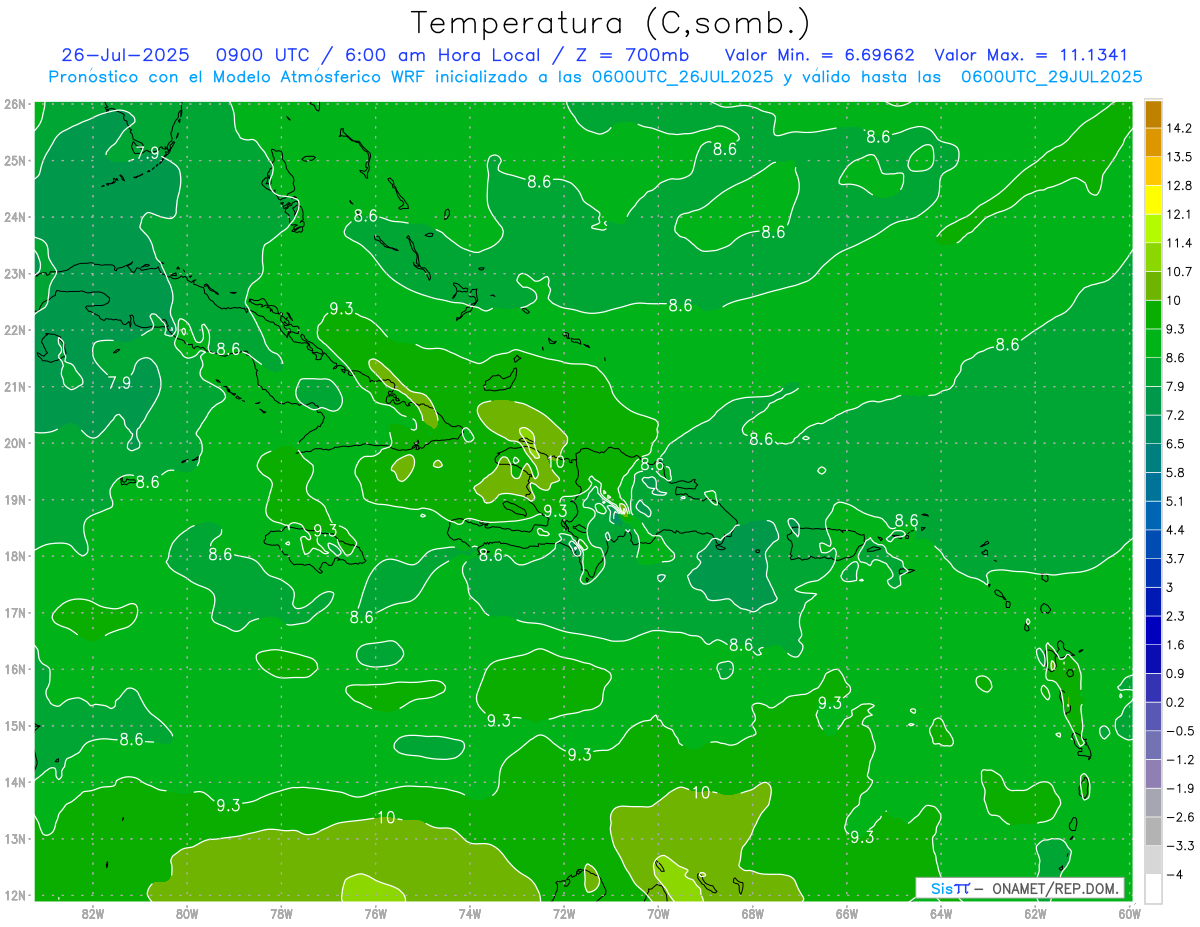
Task: Pick the dark blue colorbar swatch between 1.6 and 2.3
Action: 1153,629
